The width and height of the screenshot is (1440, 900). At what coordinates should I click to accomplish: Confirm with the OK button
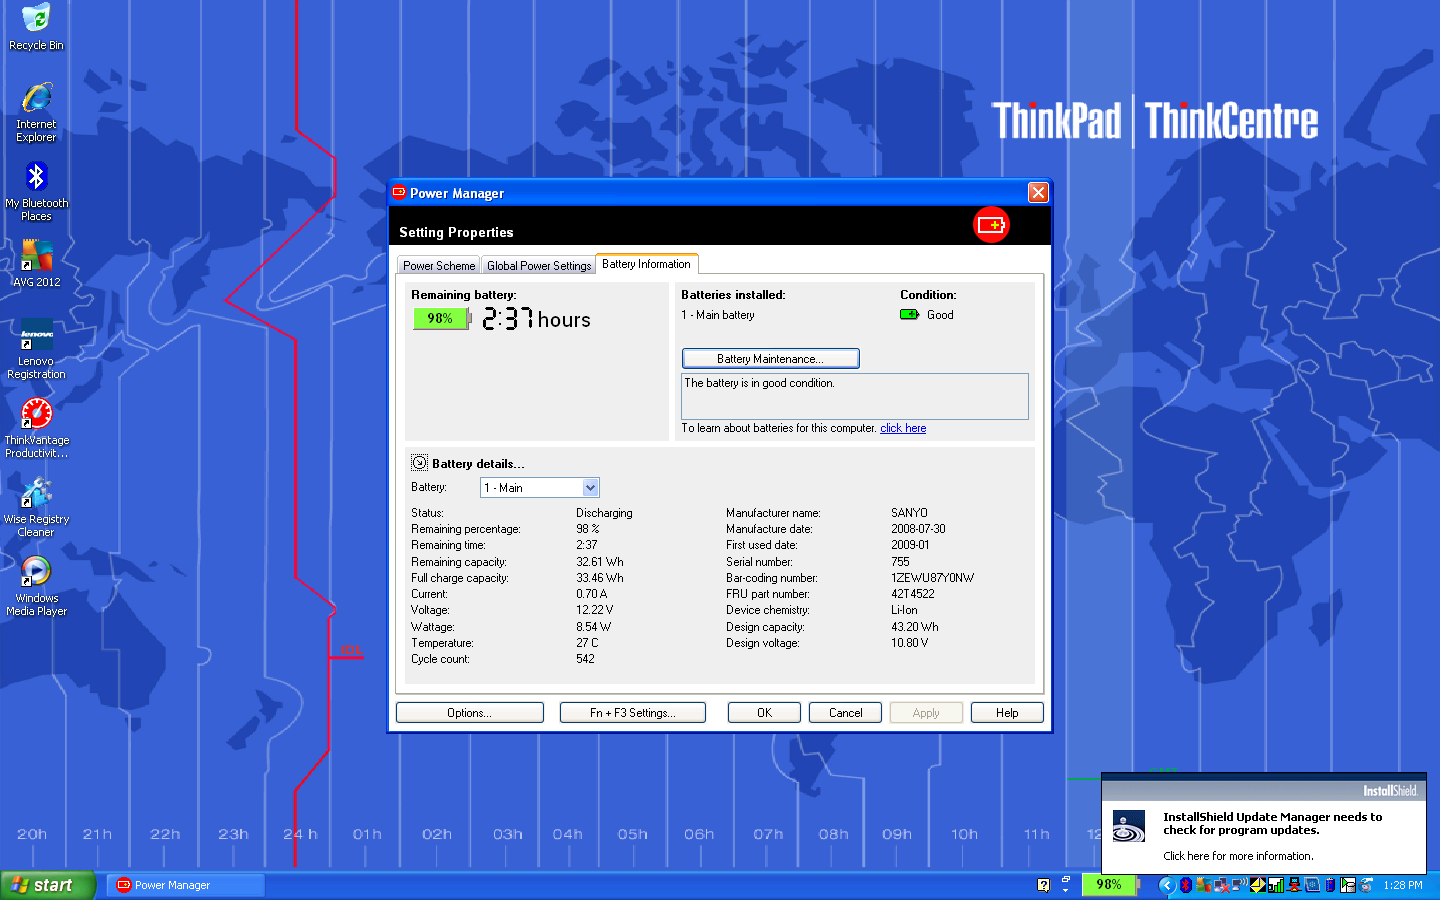click(764, 713)
